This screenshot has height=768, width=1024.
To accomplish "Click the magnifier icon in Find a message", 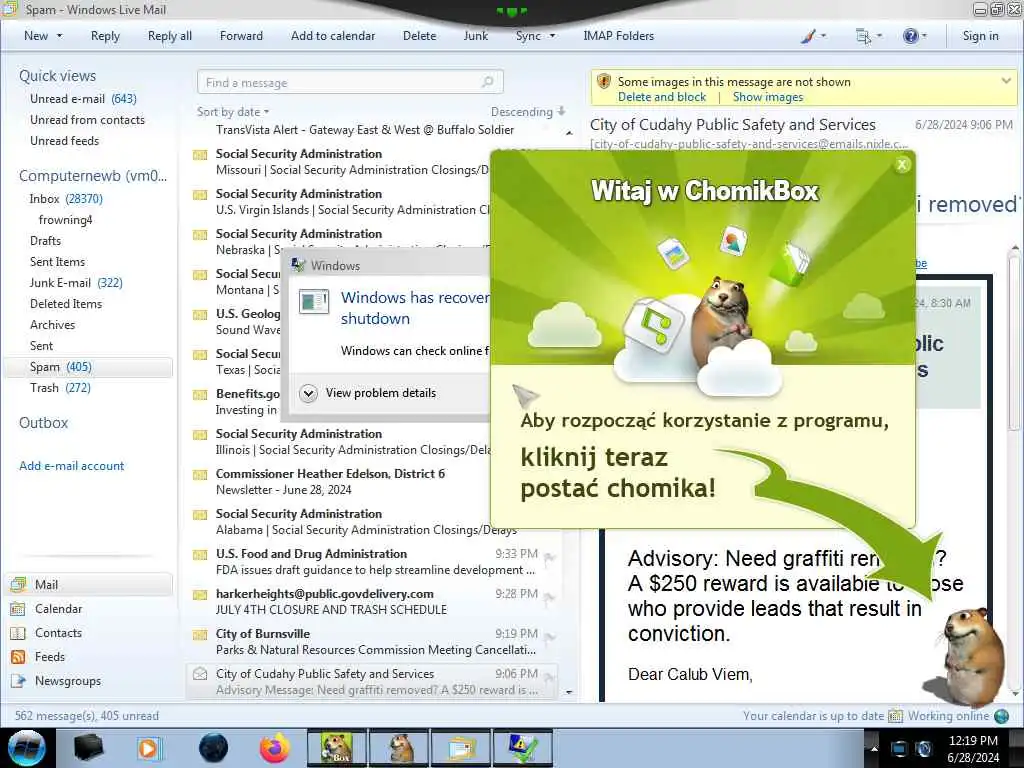I will 487,82.
